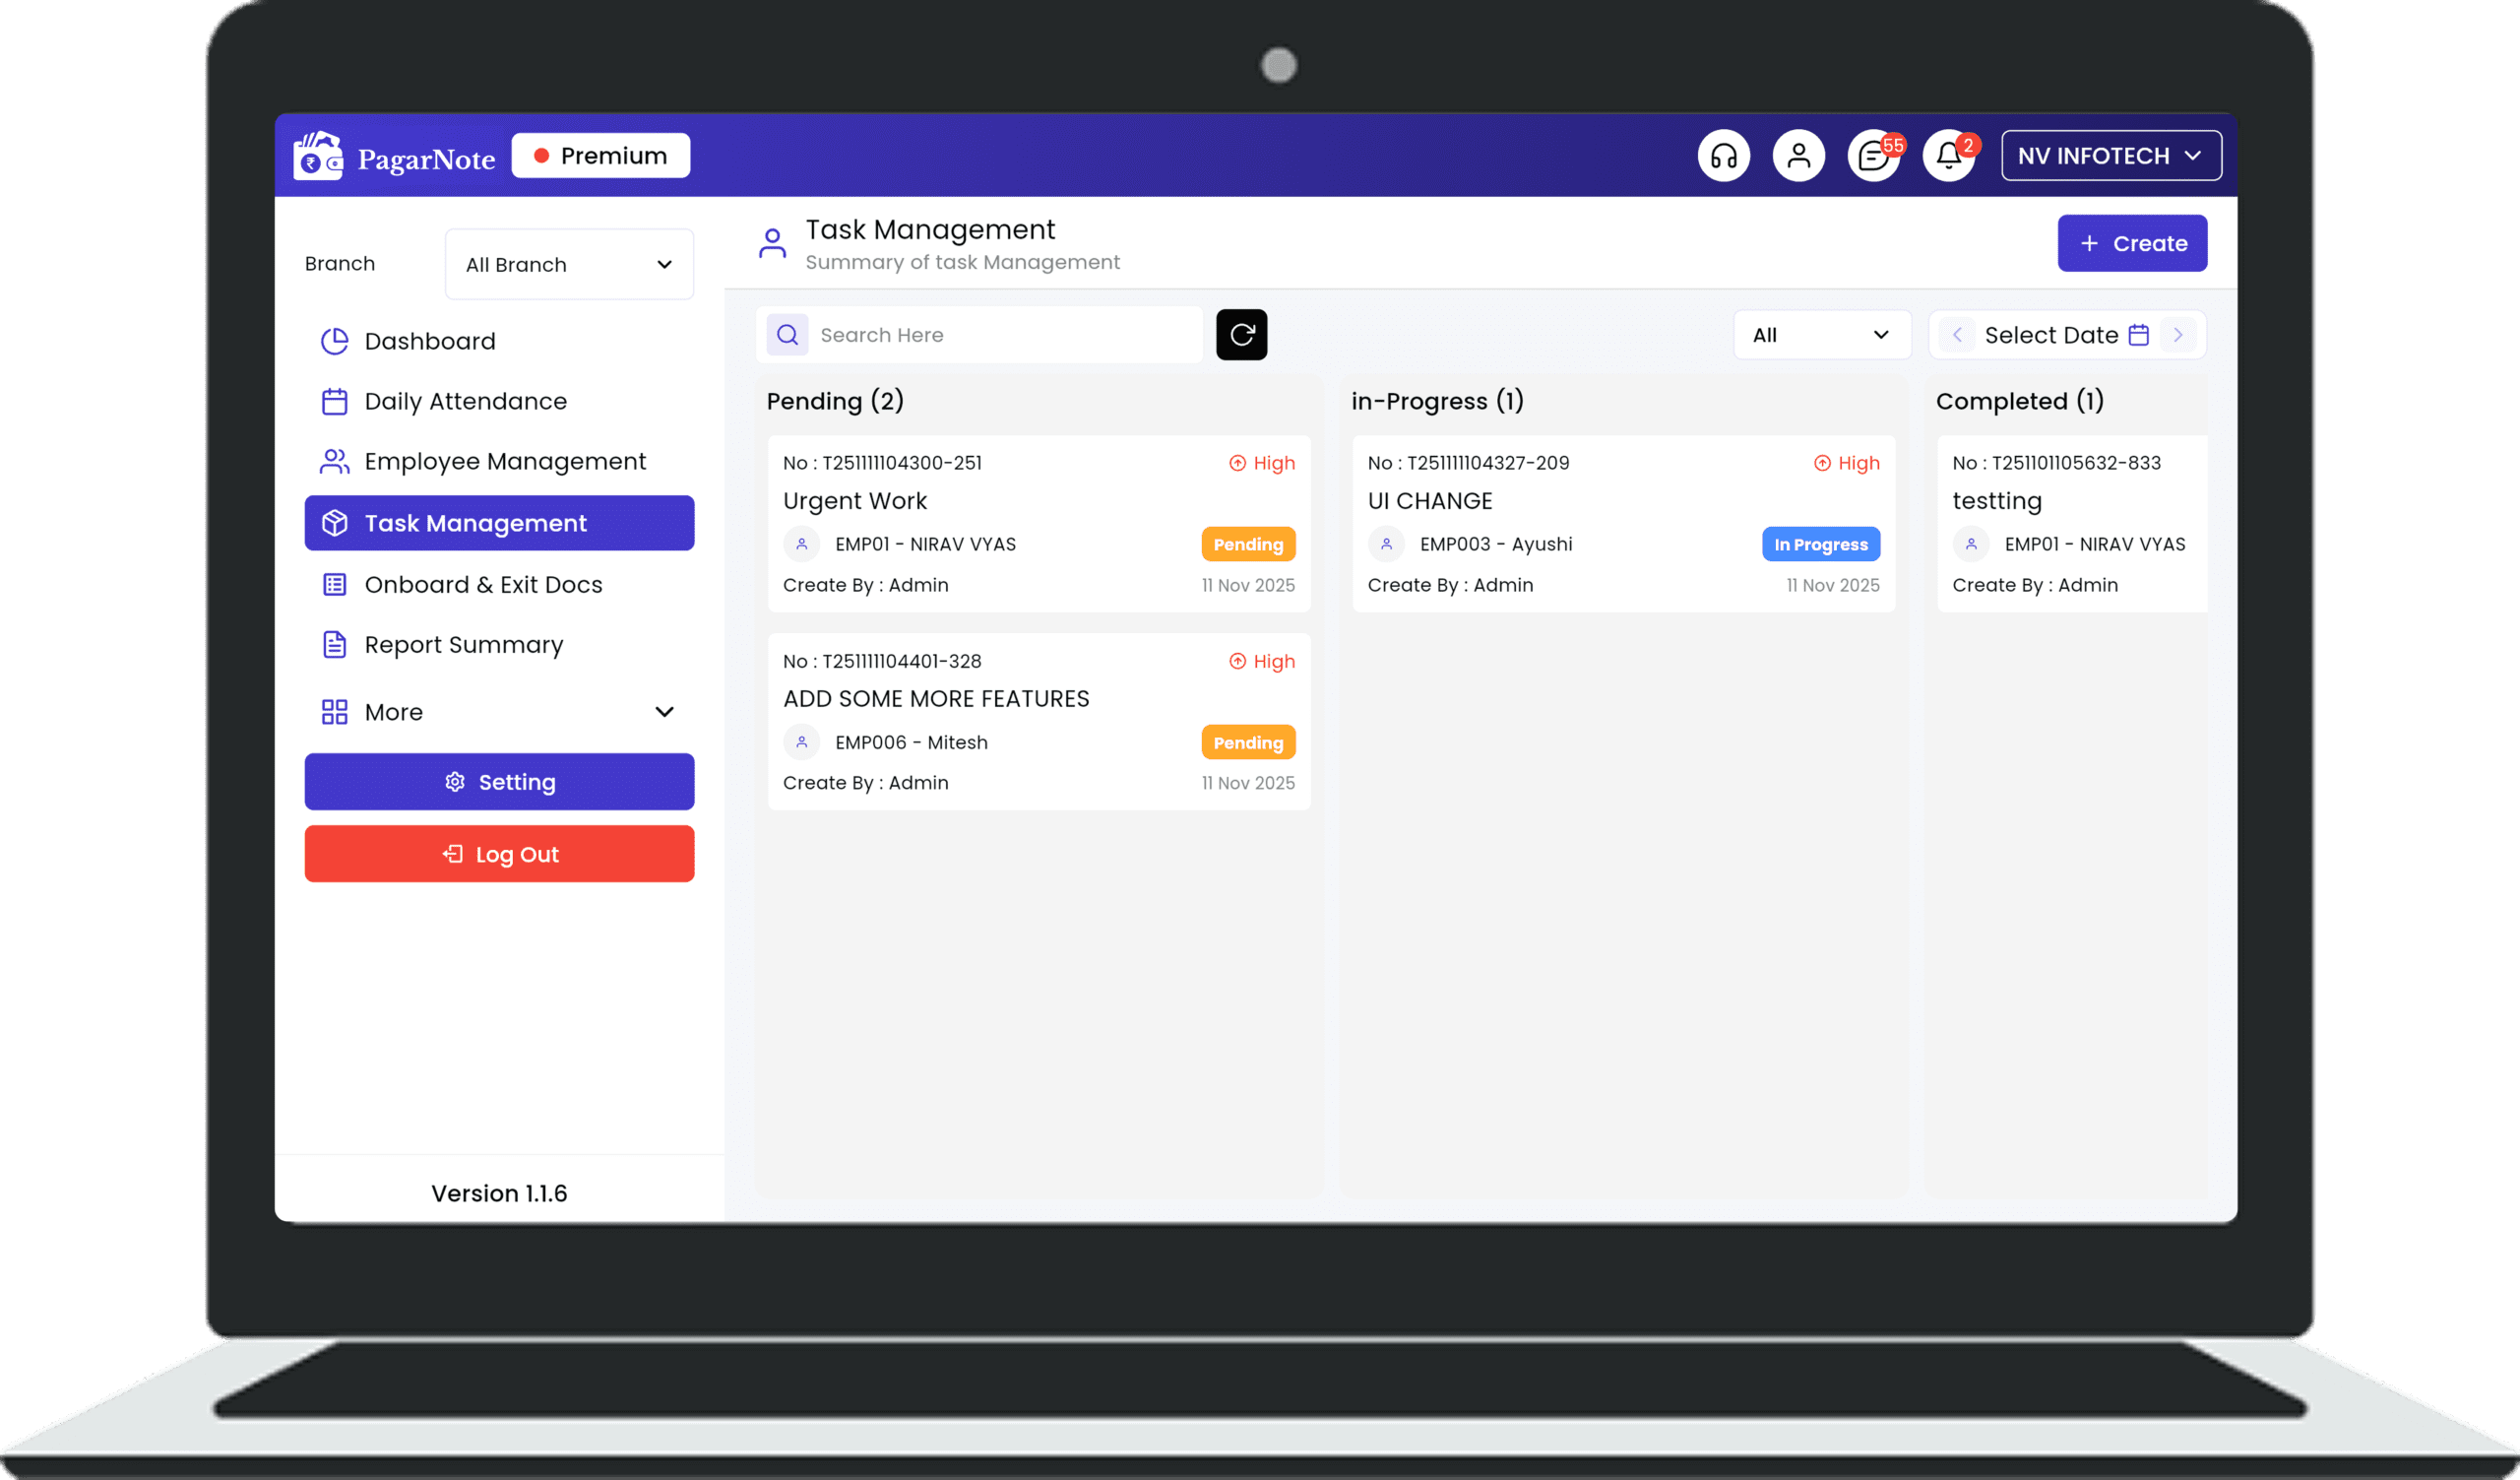This screenshot has width=2520, height=1480.
Task: Focus the Search Here input field
Action: [1005, 335]
